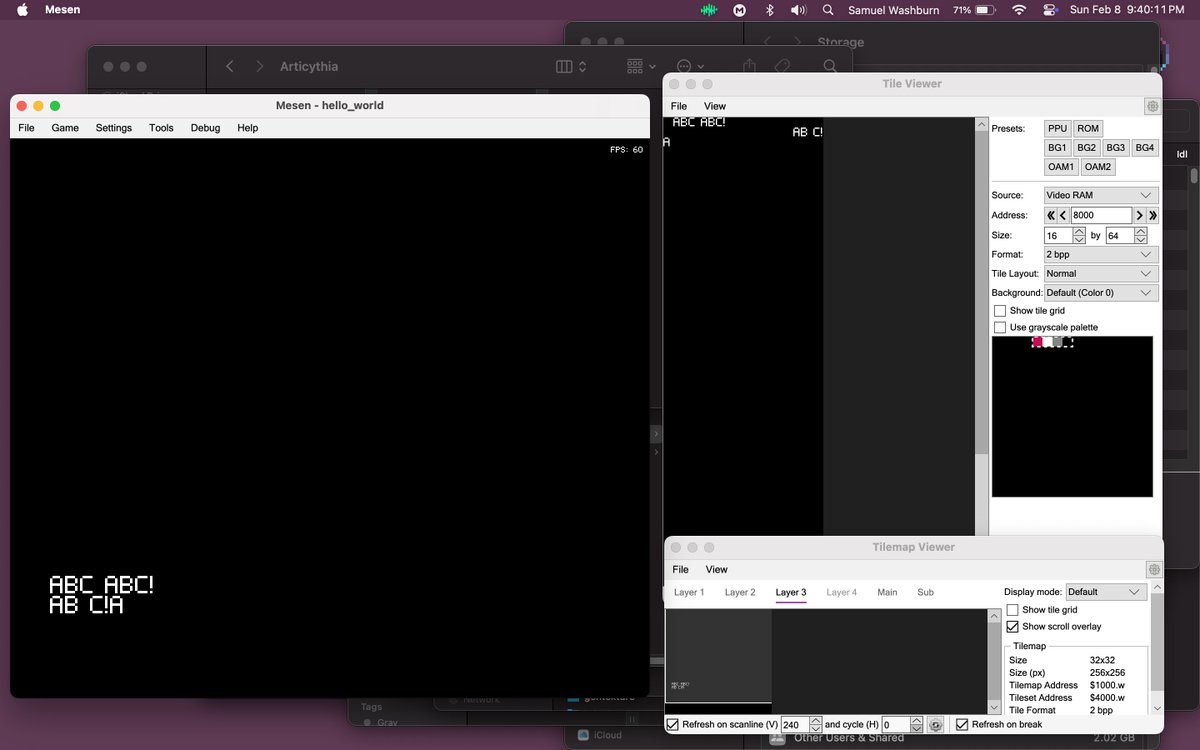Click the search icon in Finder toolbar
1200x750 pixels.
click(x=830, y=66)
